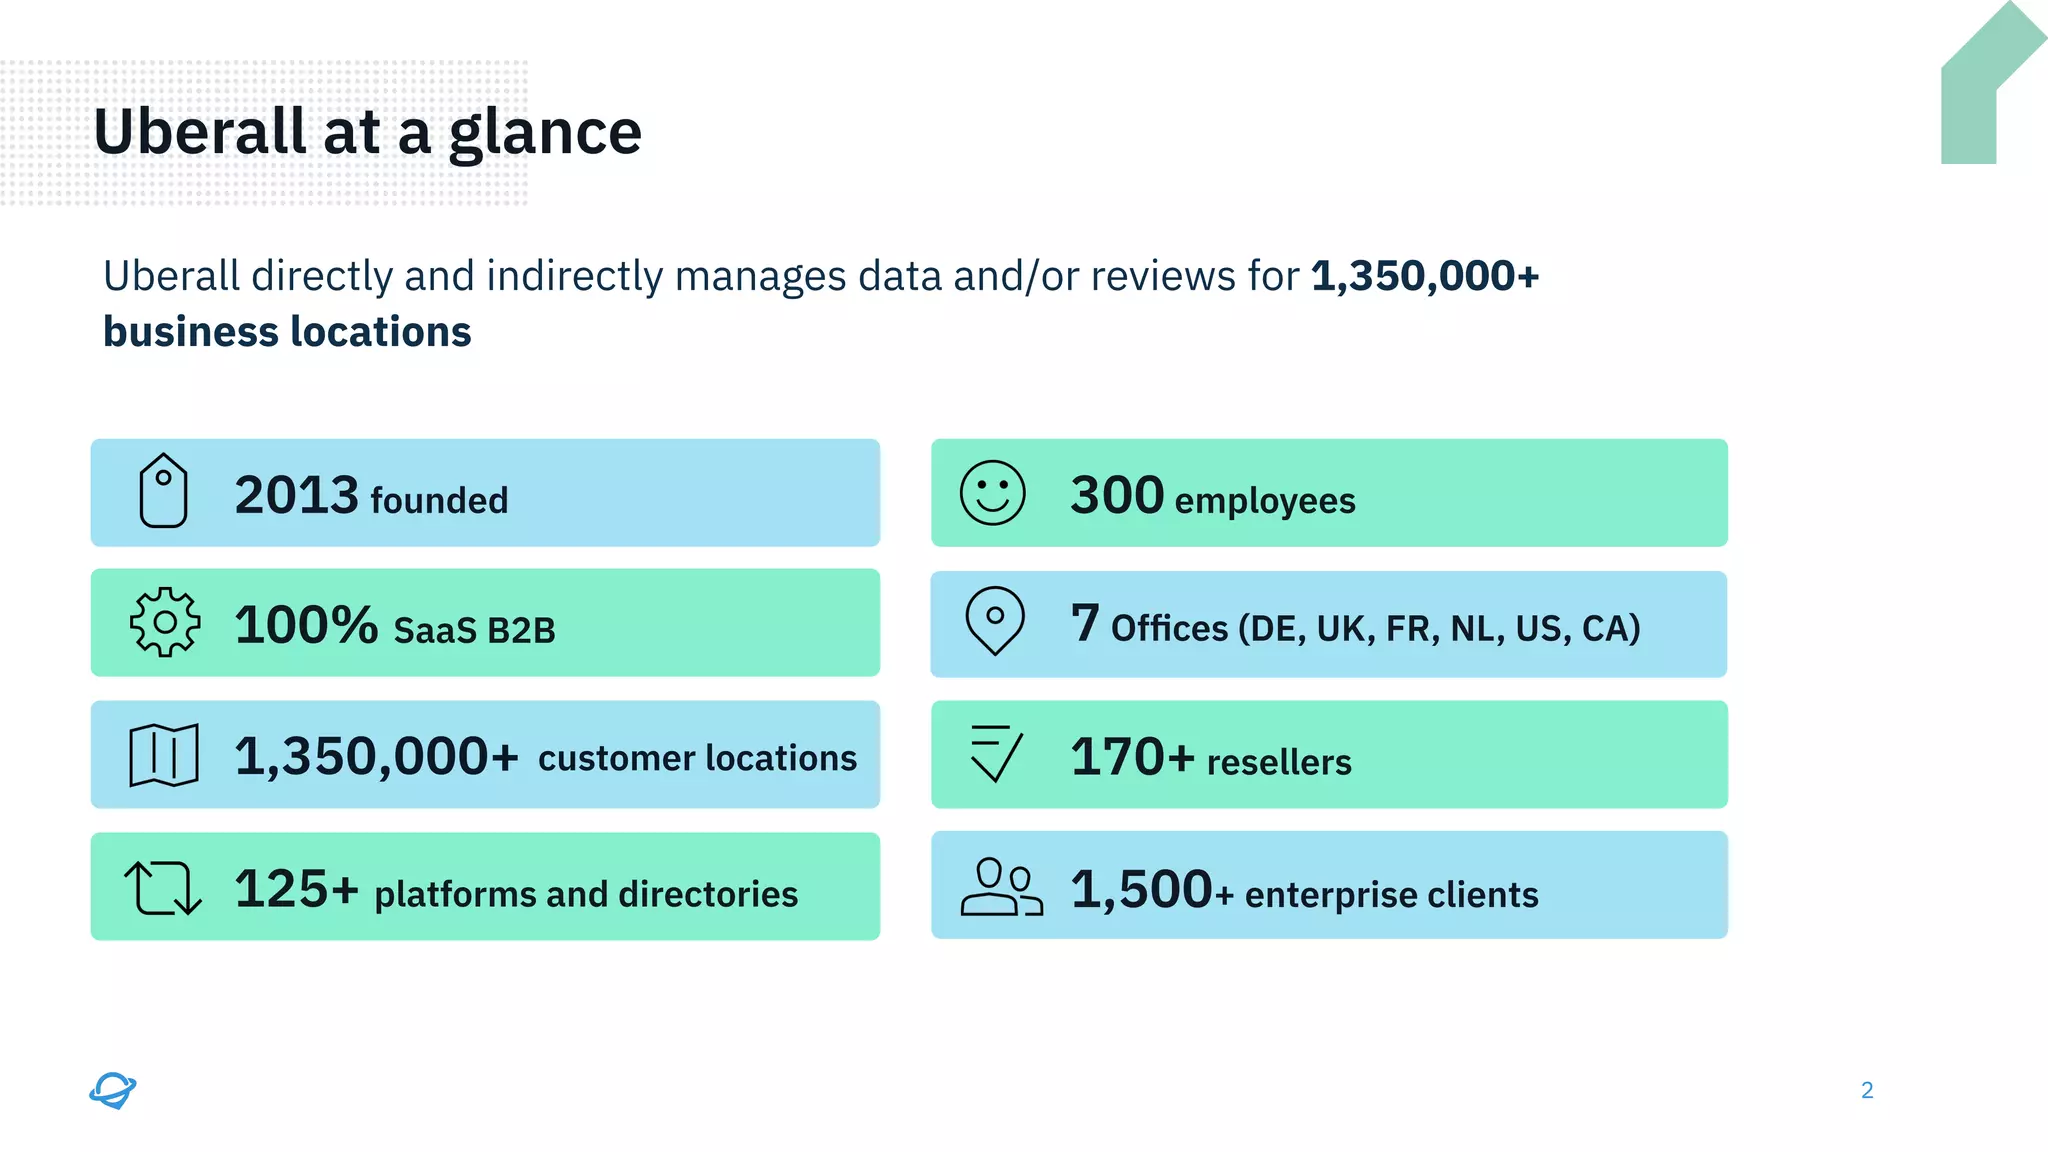Click the folded map icon
The width and height of the screenshot is (2048, 1152).
coord(164,755)
